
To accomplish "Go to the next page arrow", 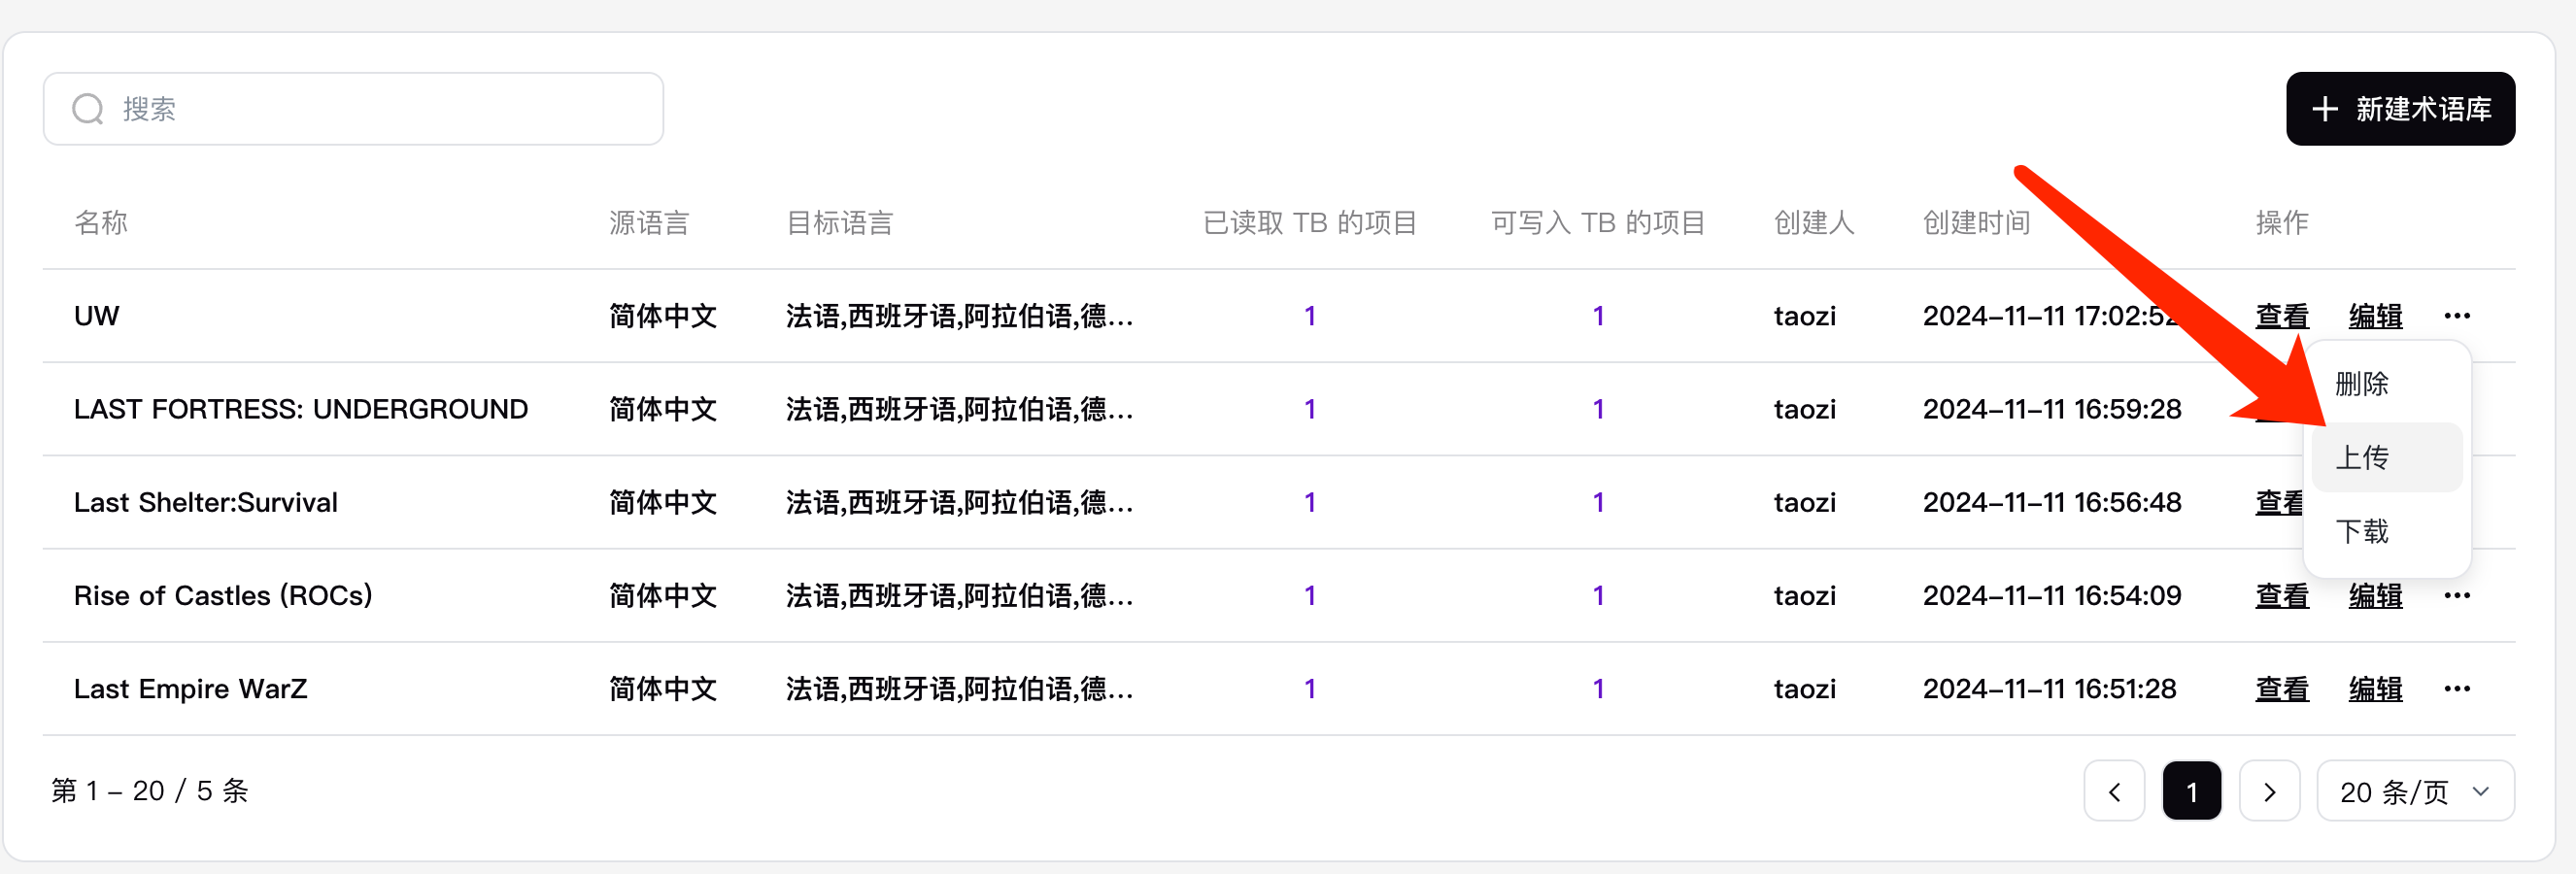I will pos(2268,791).
